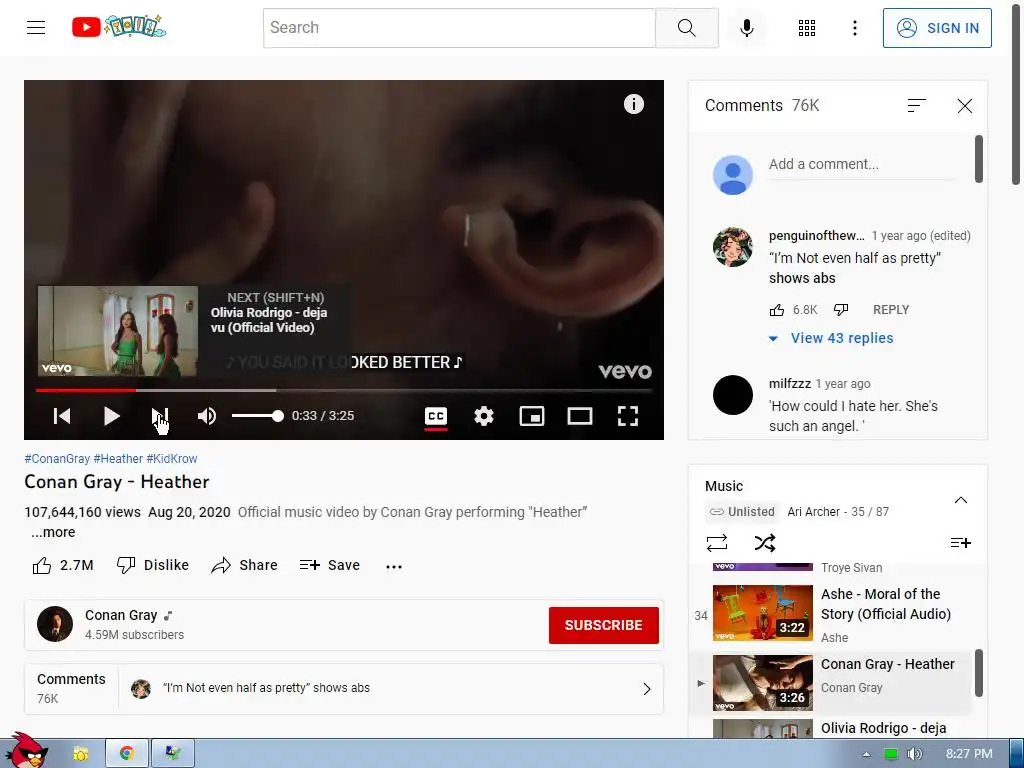Viewport: 1024px width, 768px height.
Task: Open the Angry Birds start button
Action: (25, 751)
